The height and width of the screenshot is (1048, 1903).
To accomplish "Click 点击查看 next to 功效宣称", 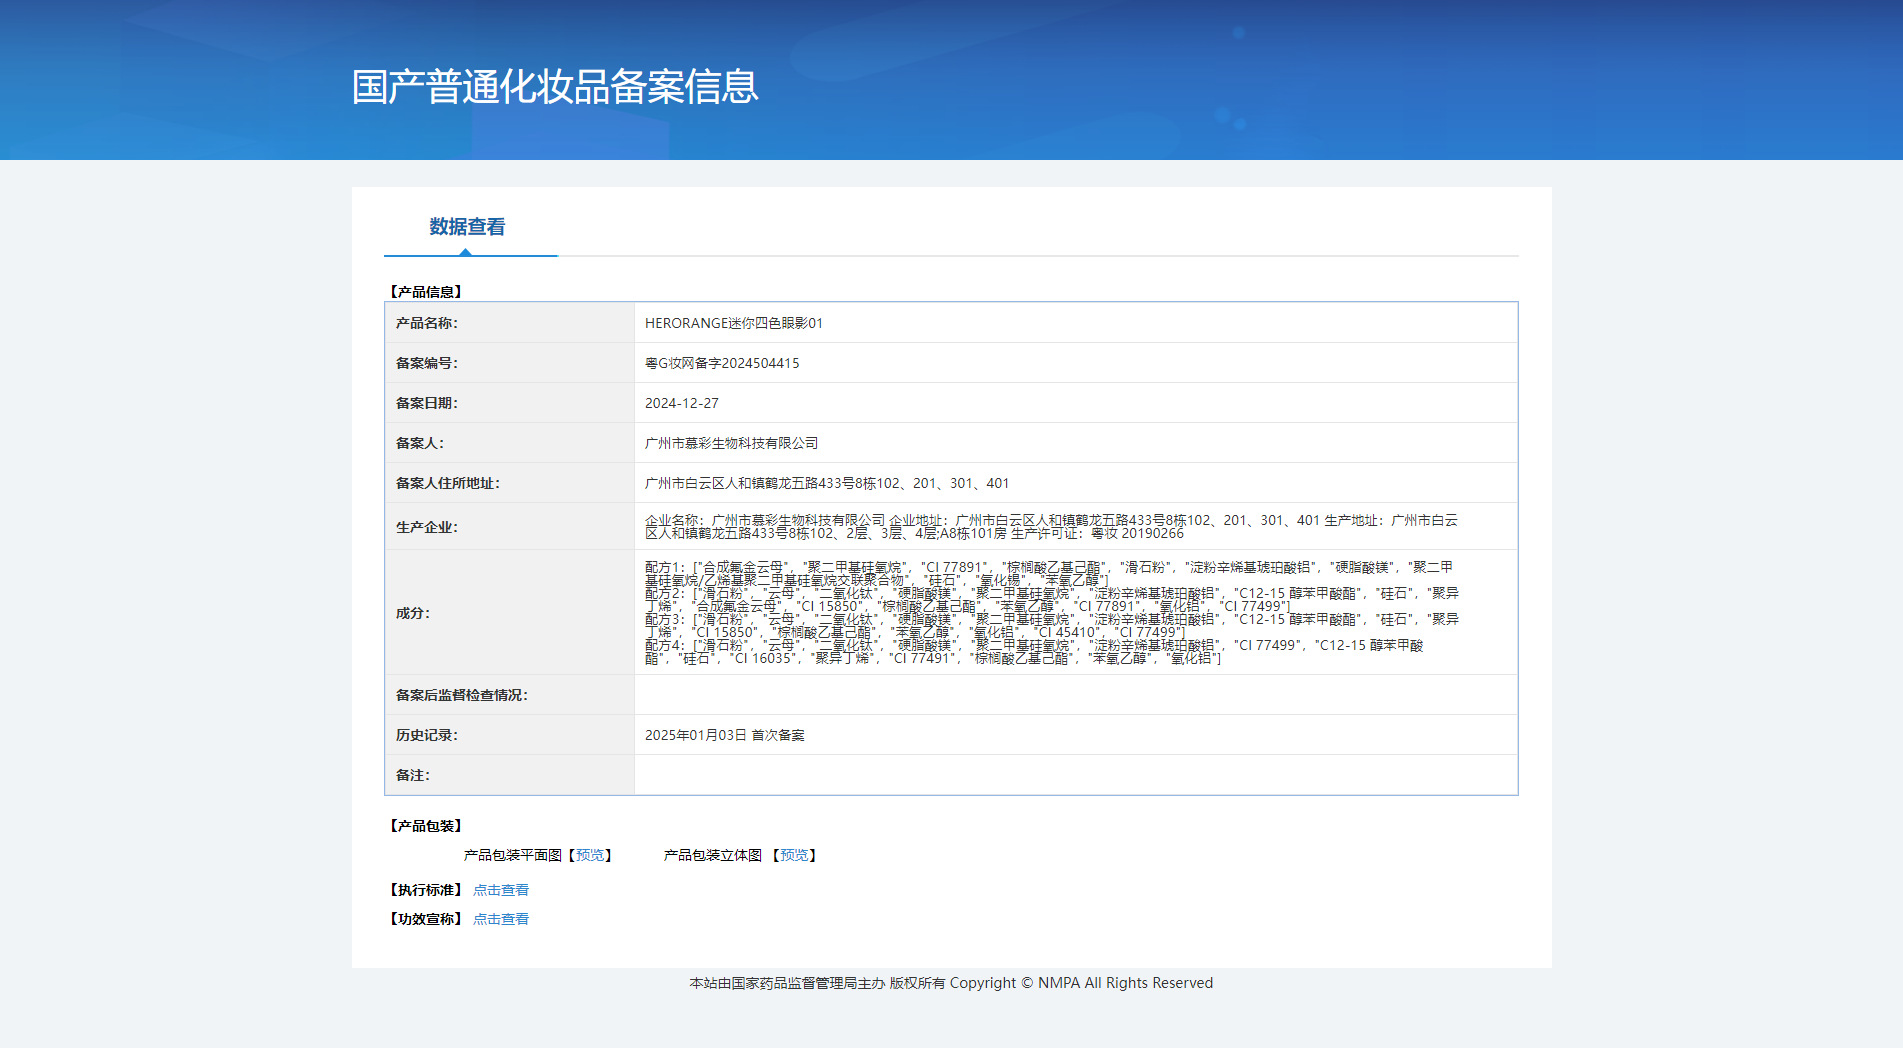I will click(x=500, y=919).
